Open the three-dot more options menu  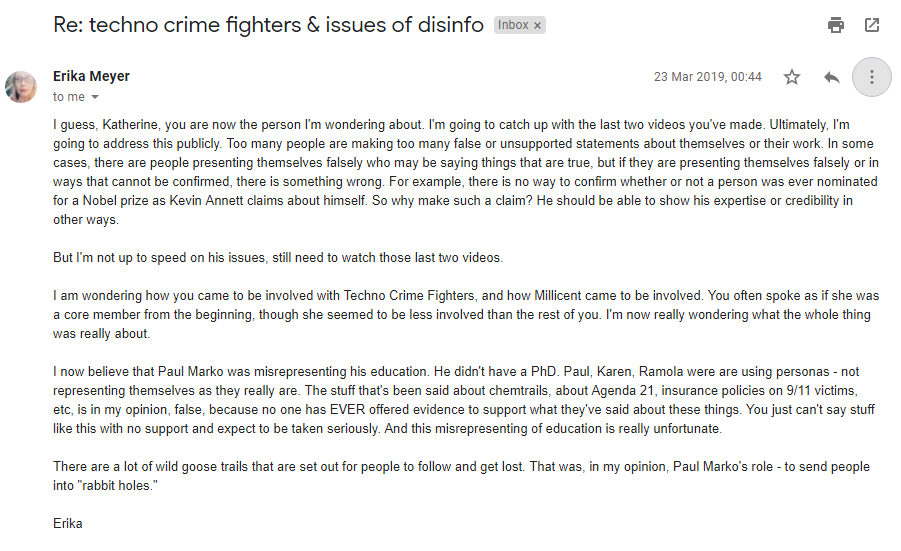(x=872, y=77)
